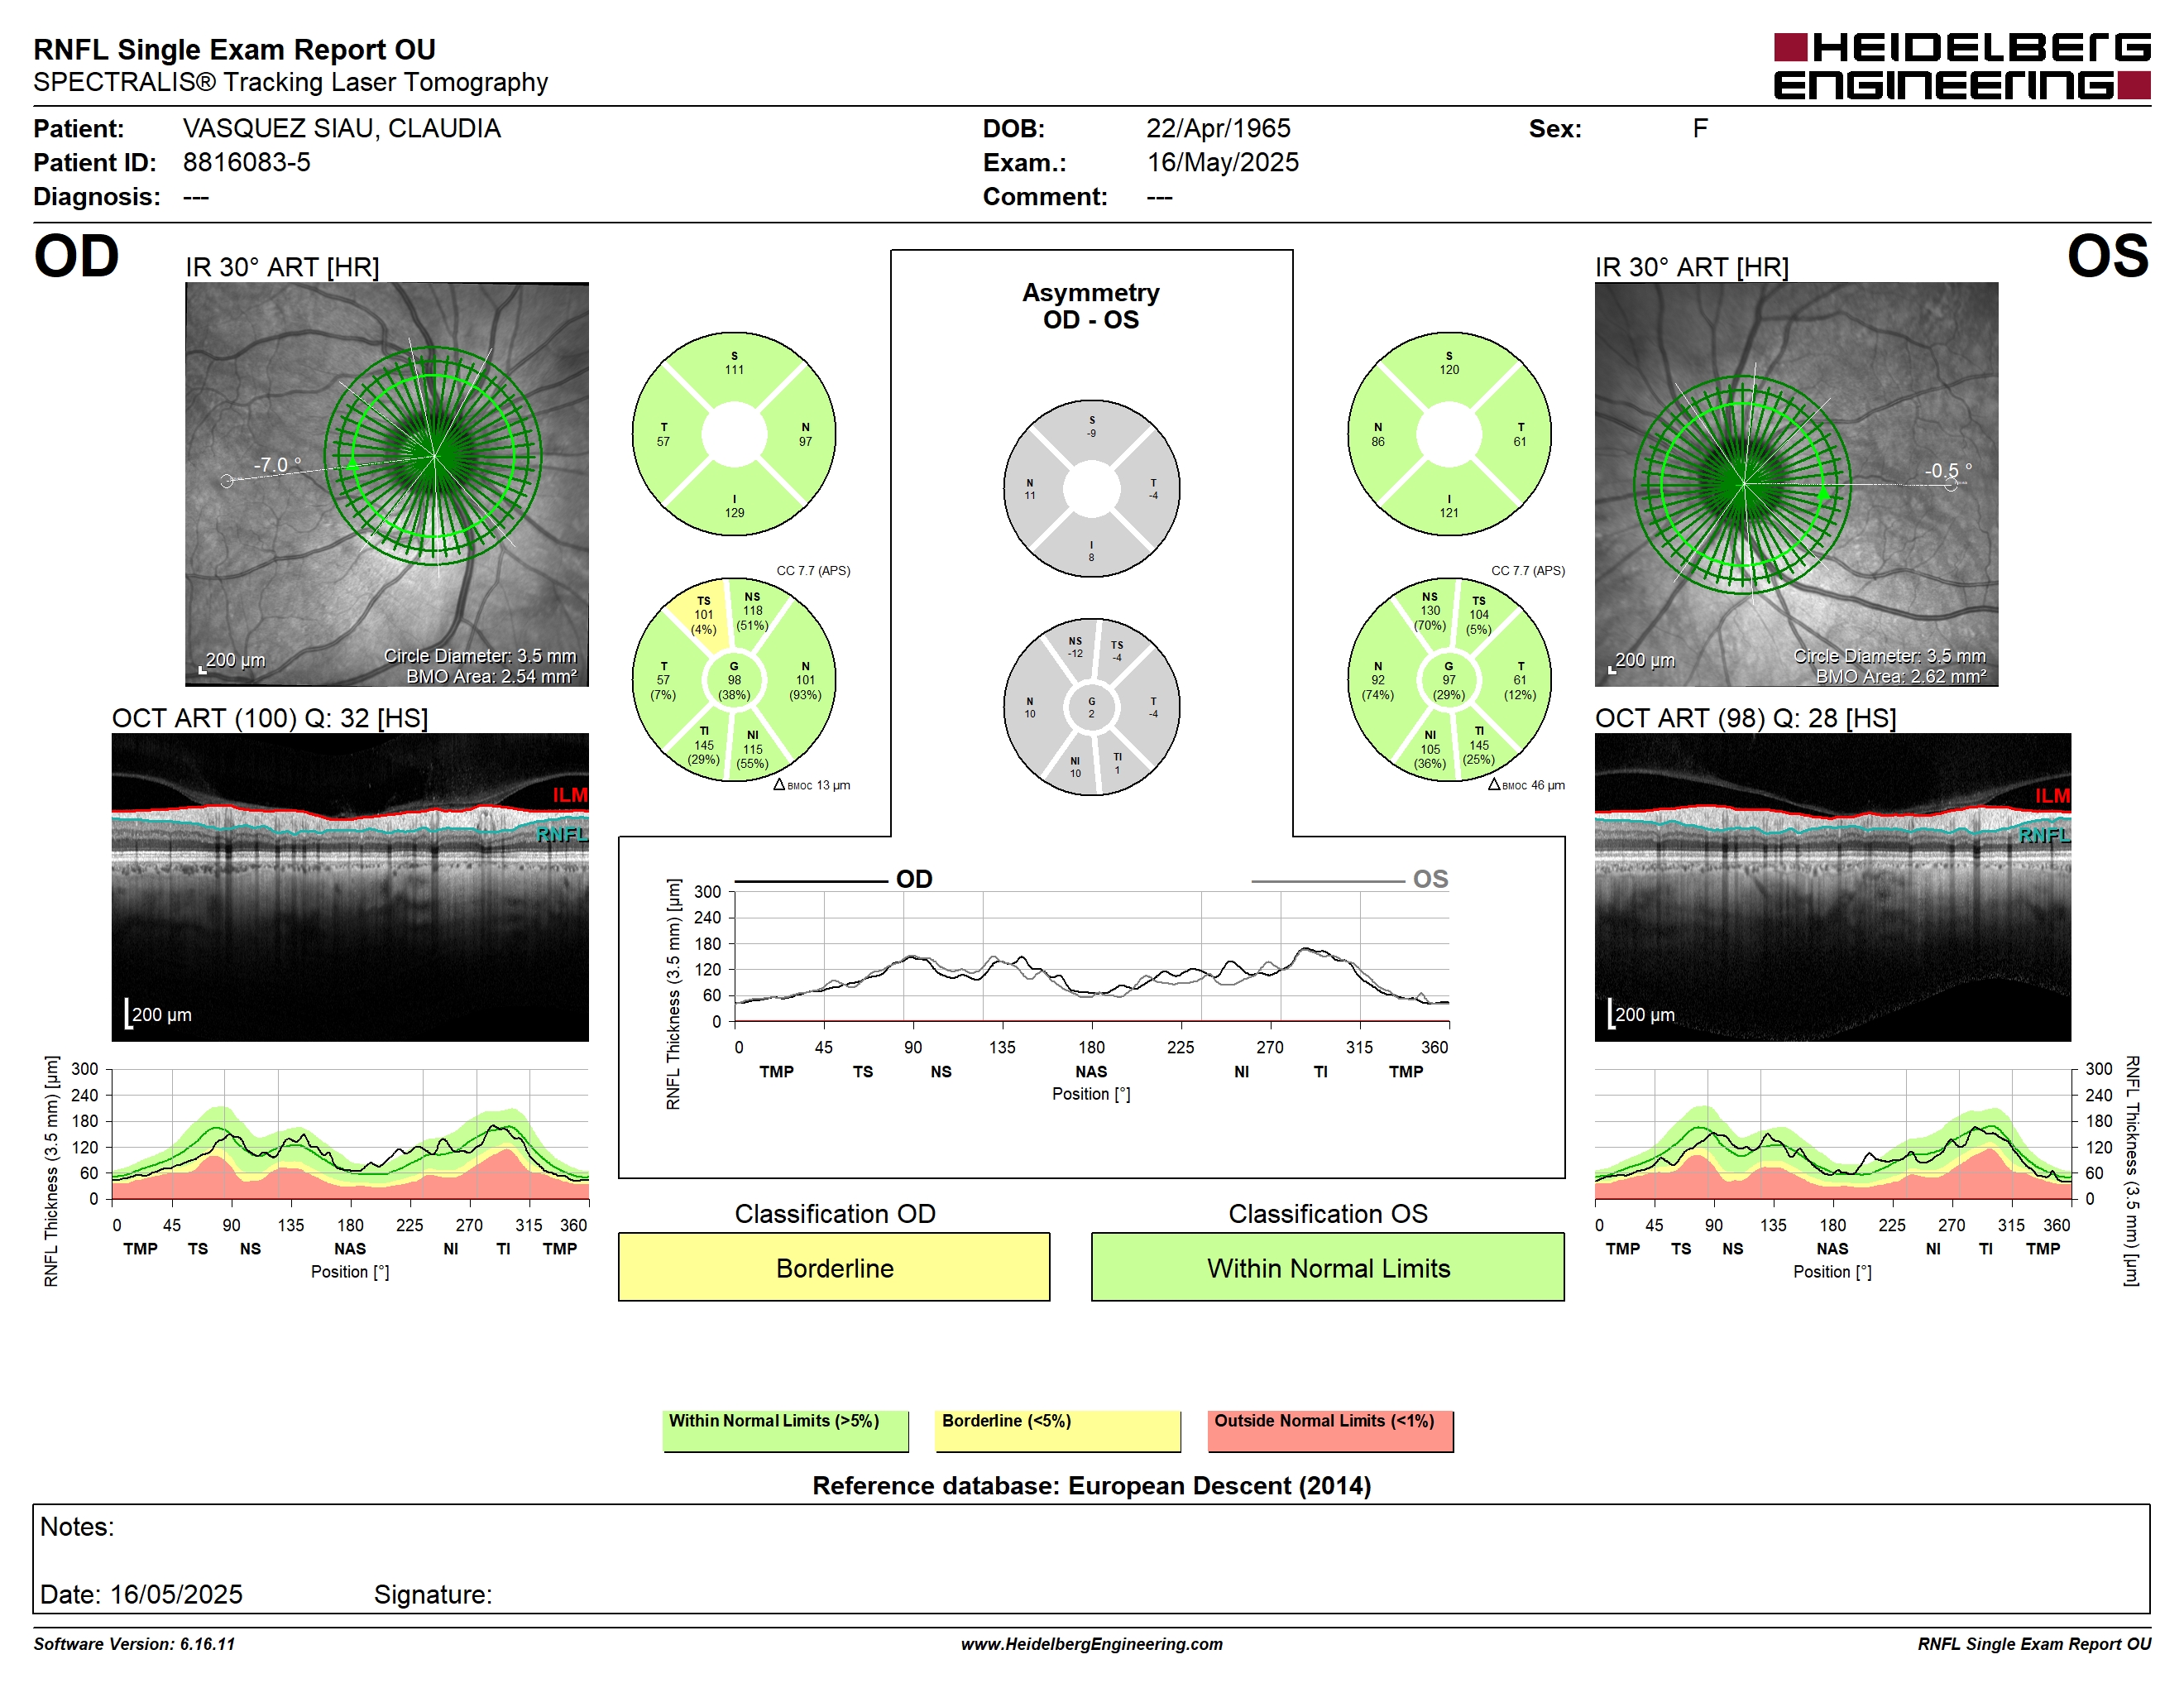Click the combined OD/OS thickness comparison graph

1091,957
